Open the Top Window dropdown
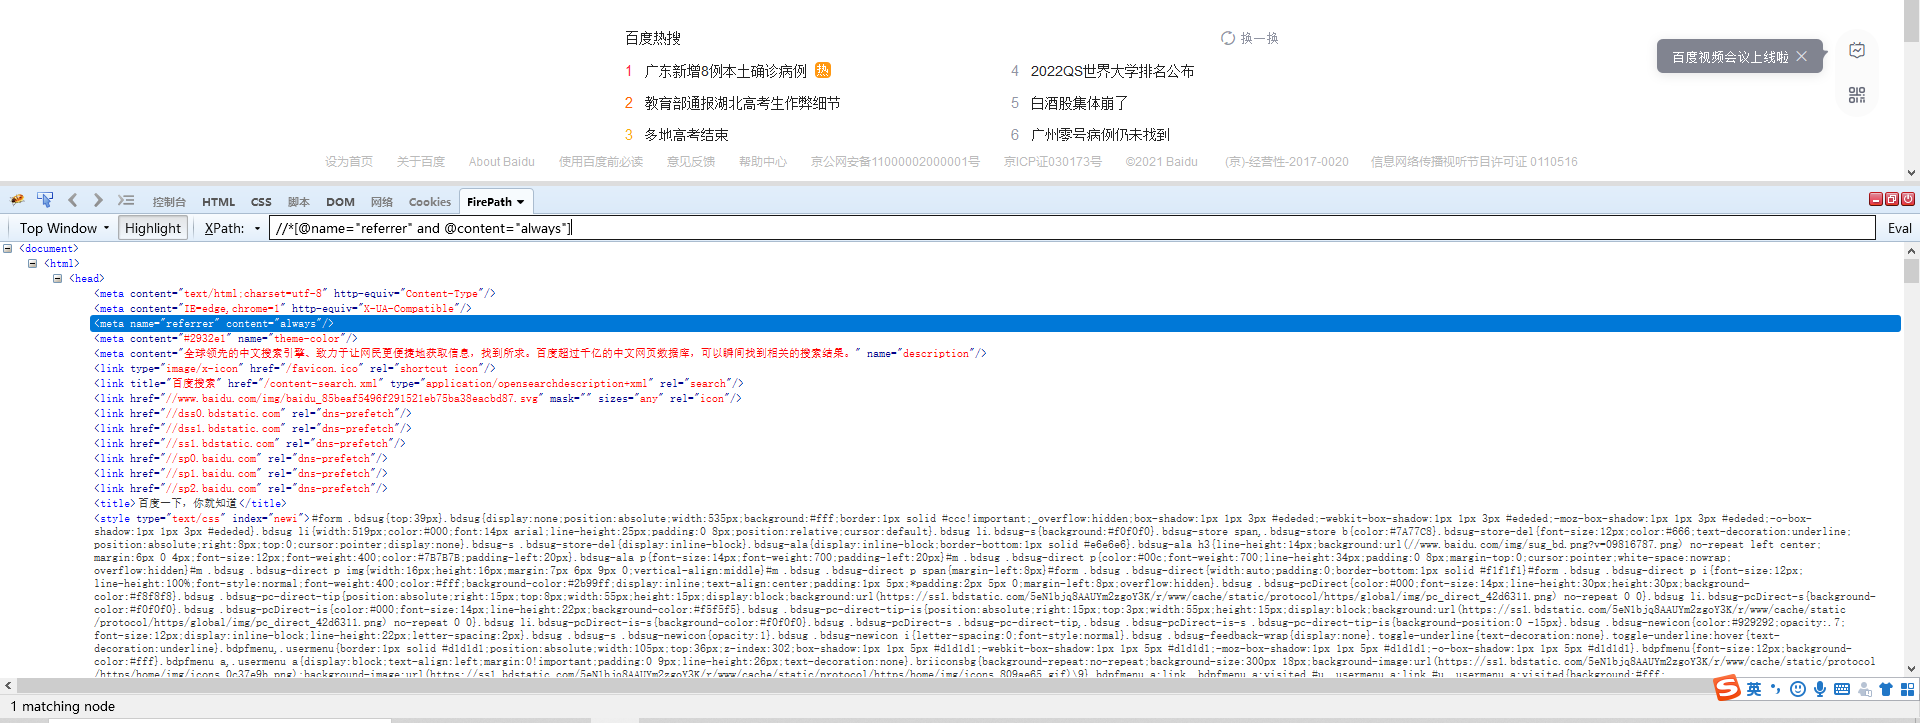This screenshot has width=1920, height=723. coord(64,228)
